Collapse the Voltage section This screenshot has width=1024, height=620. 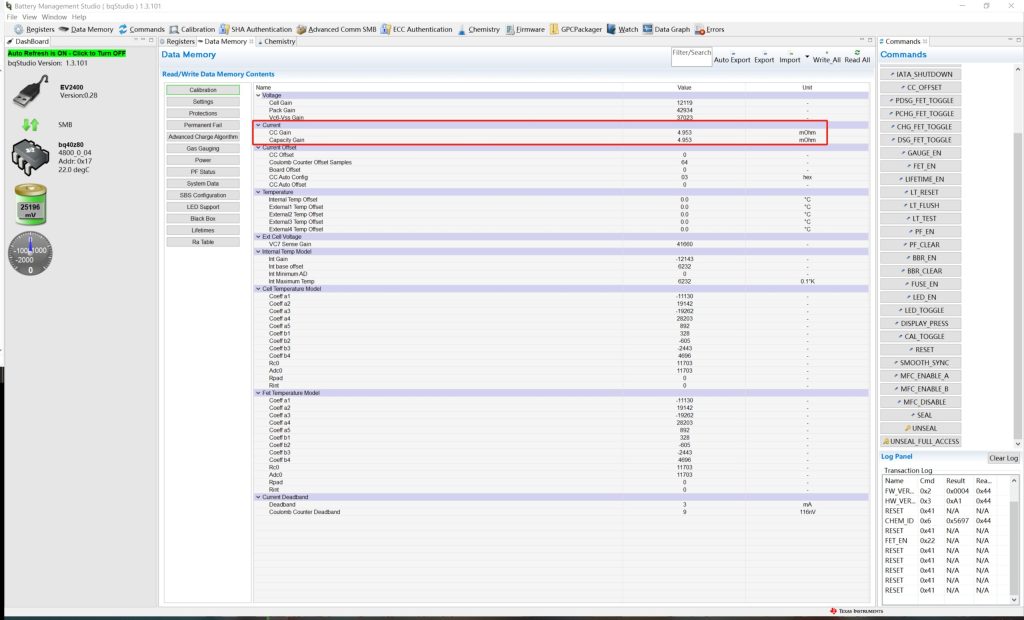tap(258, 95)
